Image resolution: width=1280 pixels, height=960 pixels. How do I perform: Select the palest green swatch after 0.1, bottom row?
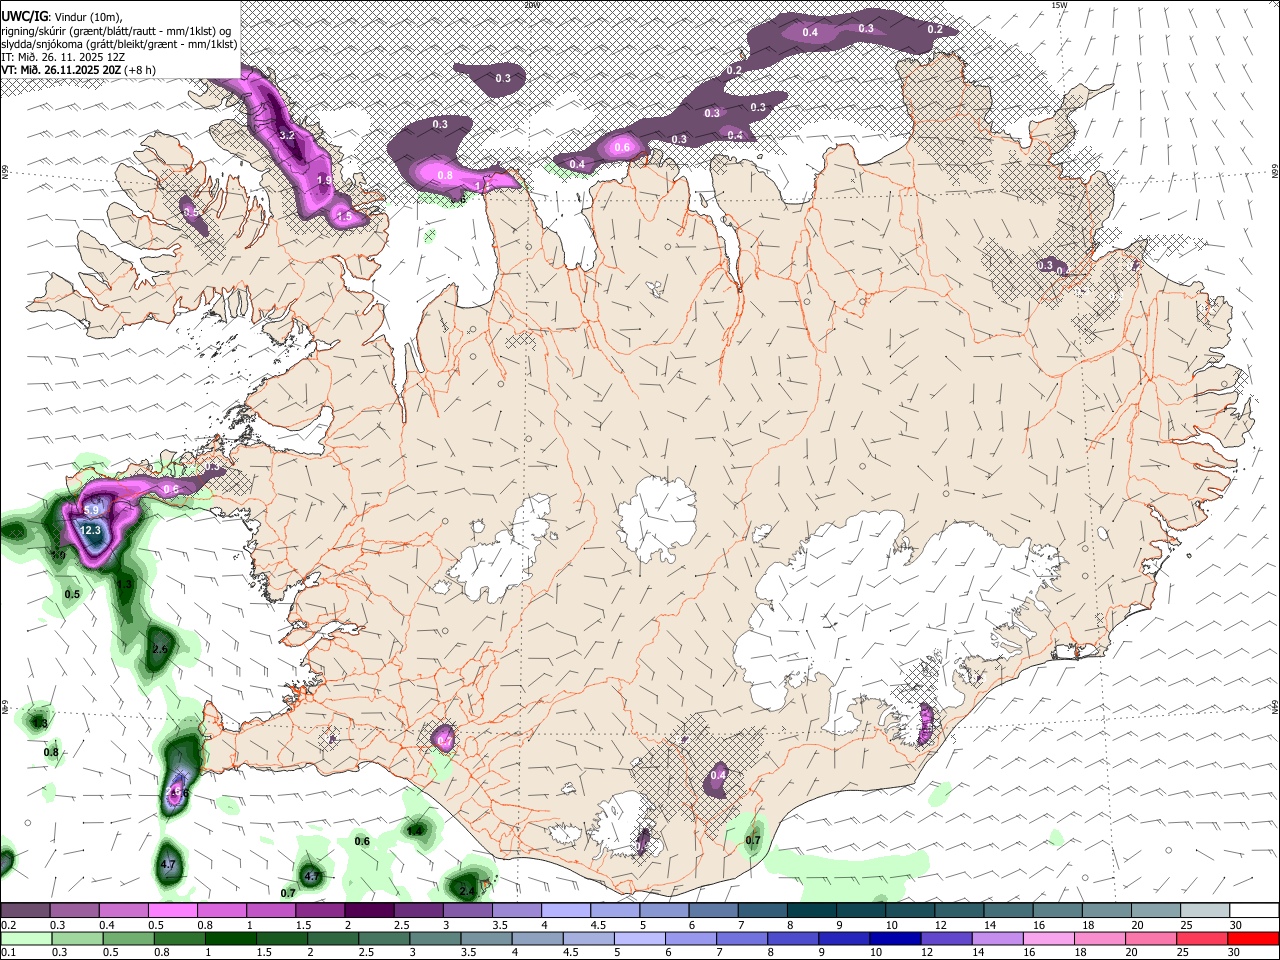tap(25, 938)
